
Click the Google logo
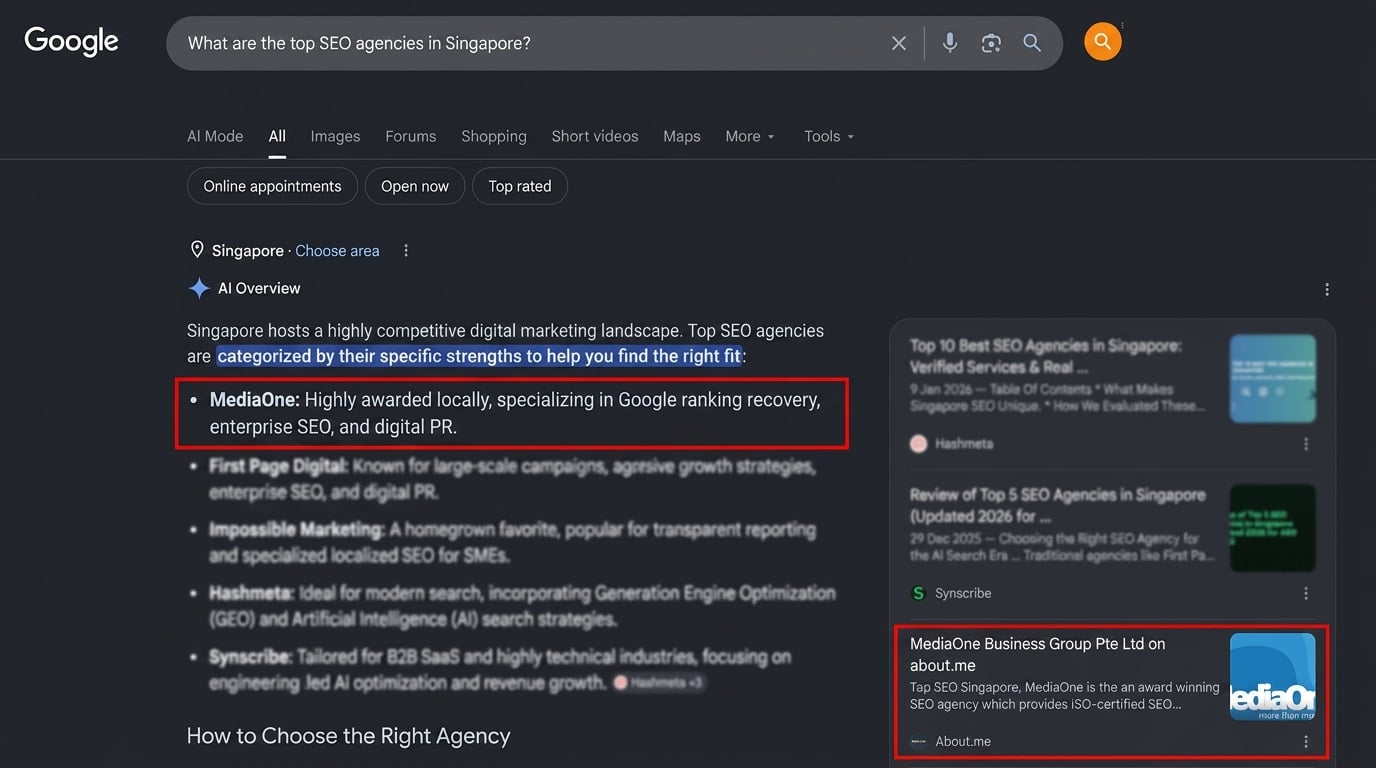71,42
